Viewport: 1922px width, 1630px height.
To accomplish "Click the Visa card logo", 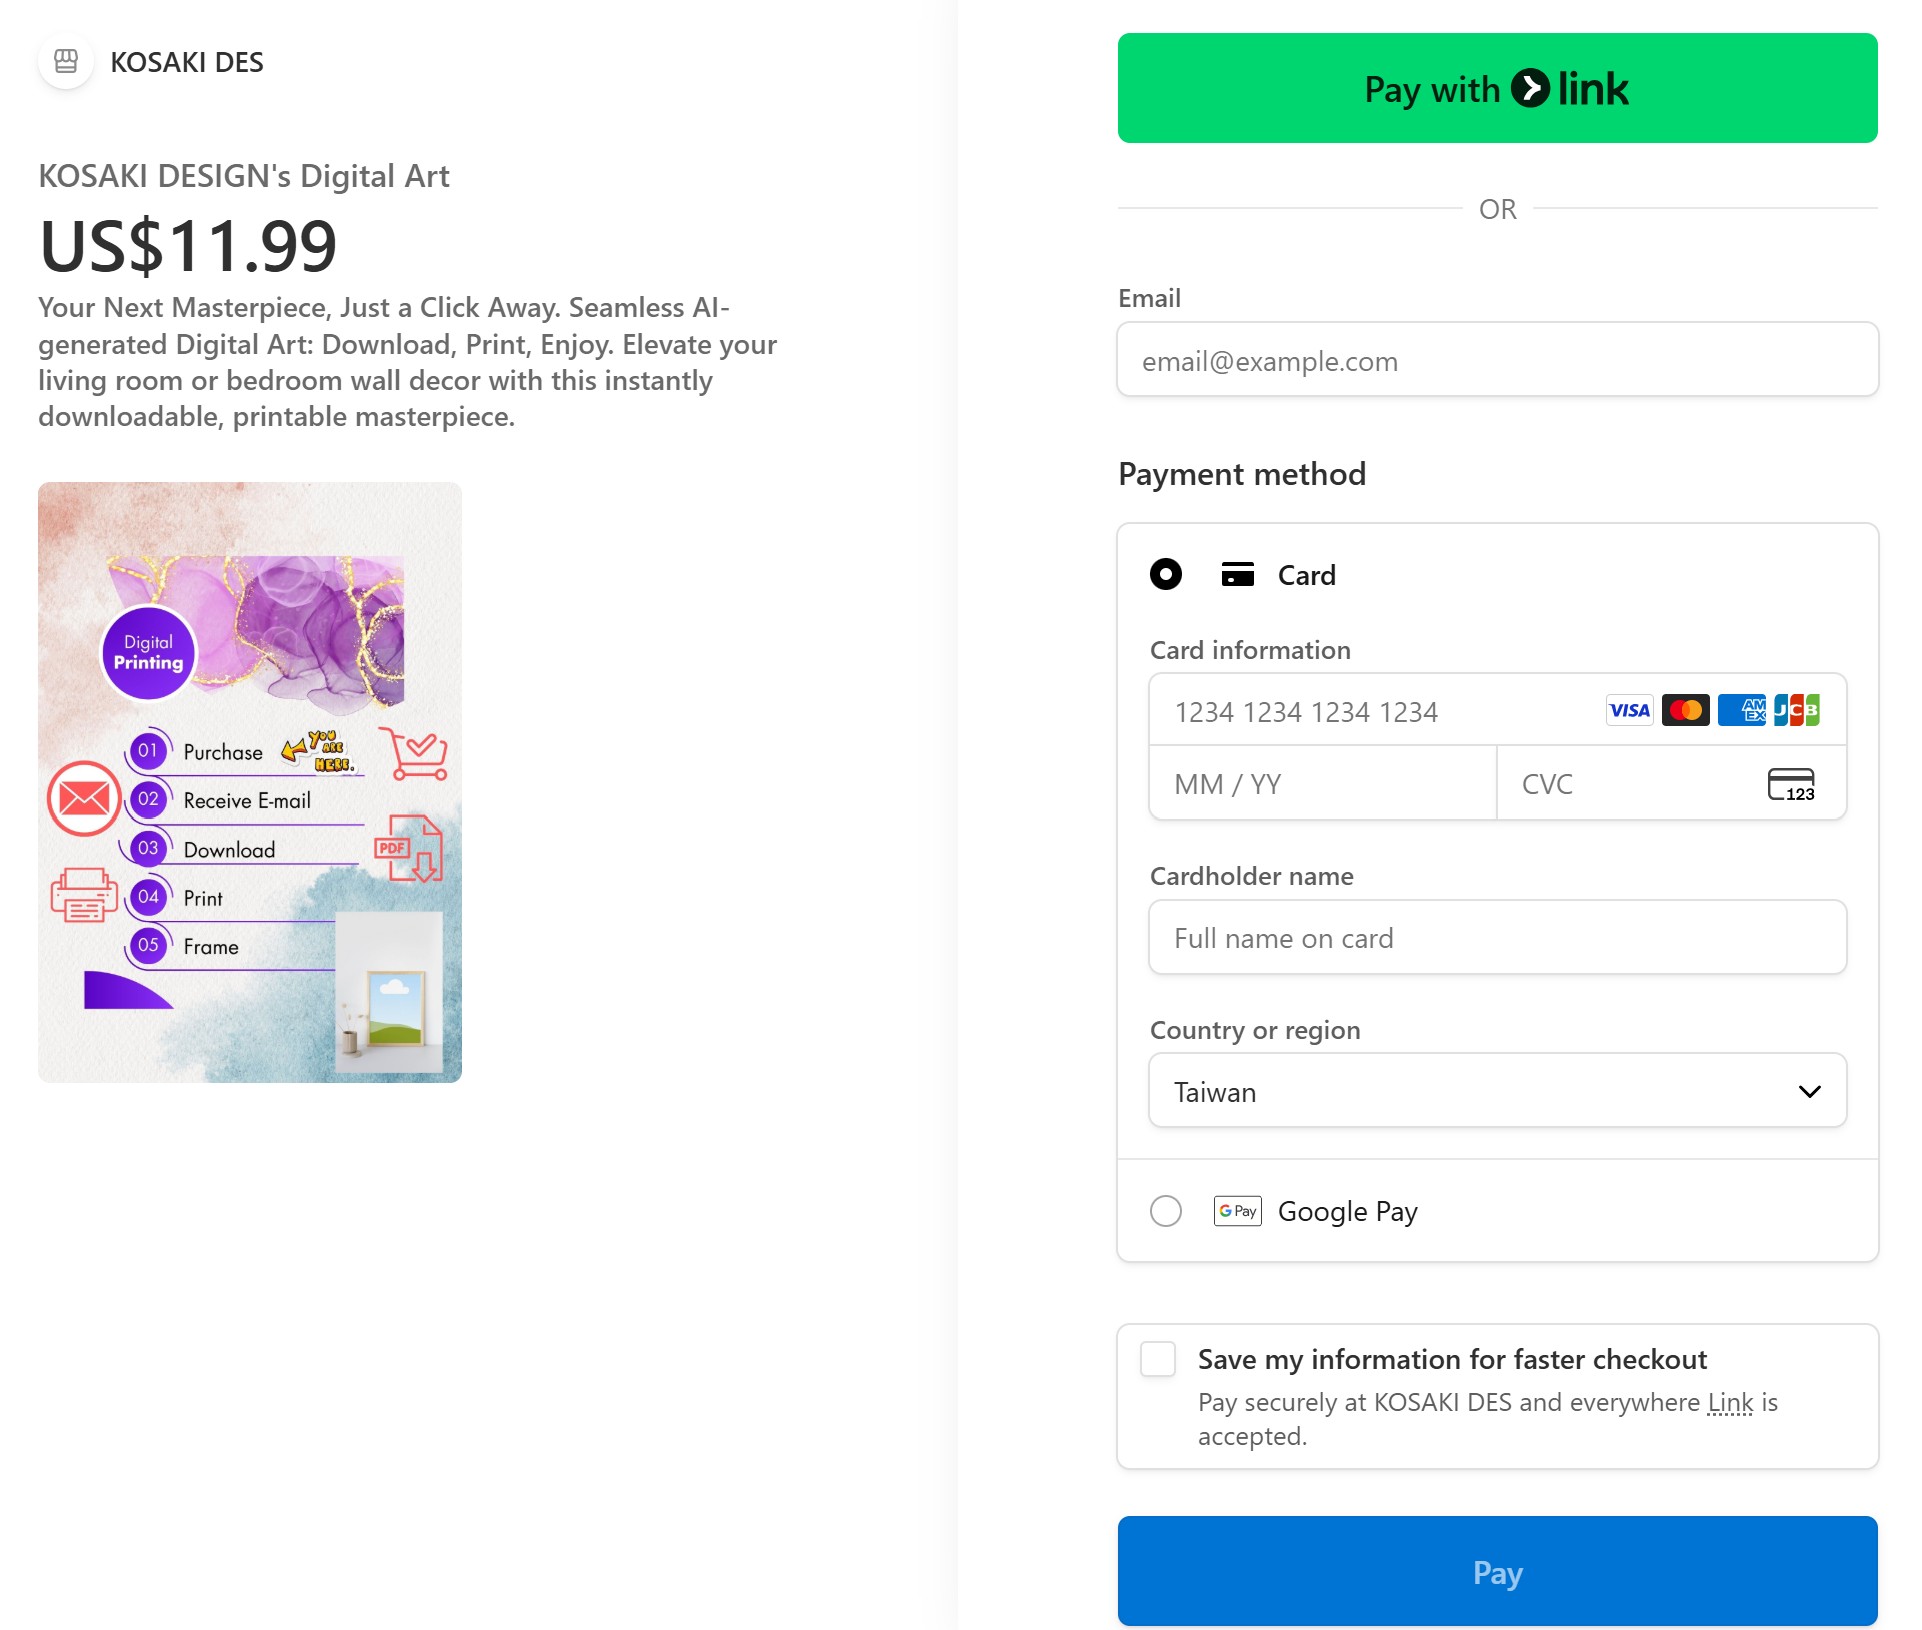I will pyautogui.click(x=1629, y=711).
